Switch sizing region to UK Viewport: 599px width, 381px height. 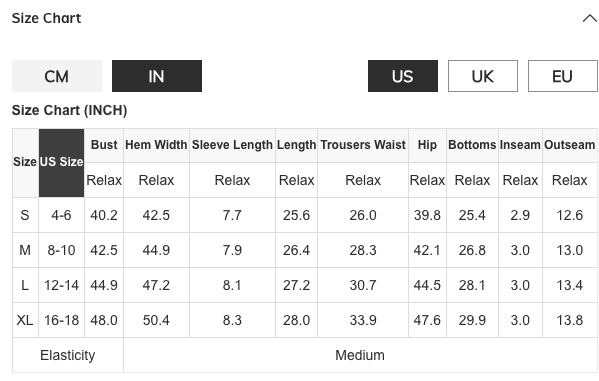point(483,76)
